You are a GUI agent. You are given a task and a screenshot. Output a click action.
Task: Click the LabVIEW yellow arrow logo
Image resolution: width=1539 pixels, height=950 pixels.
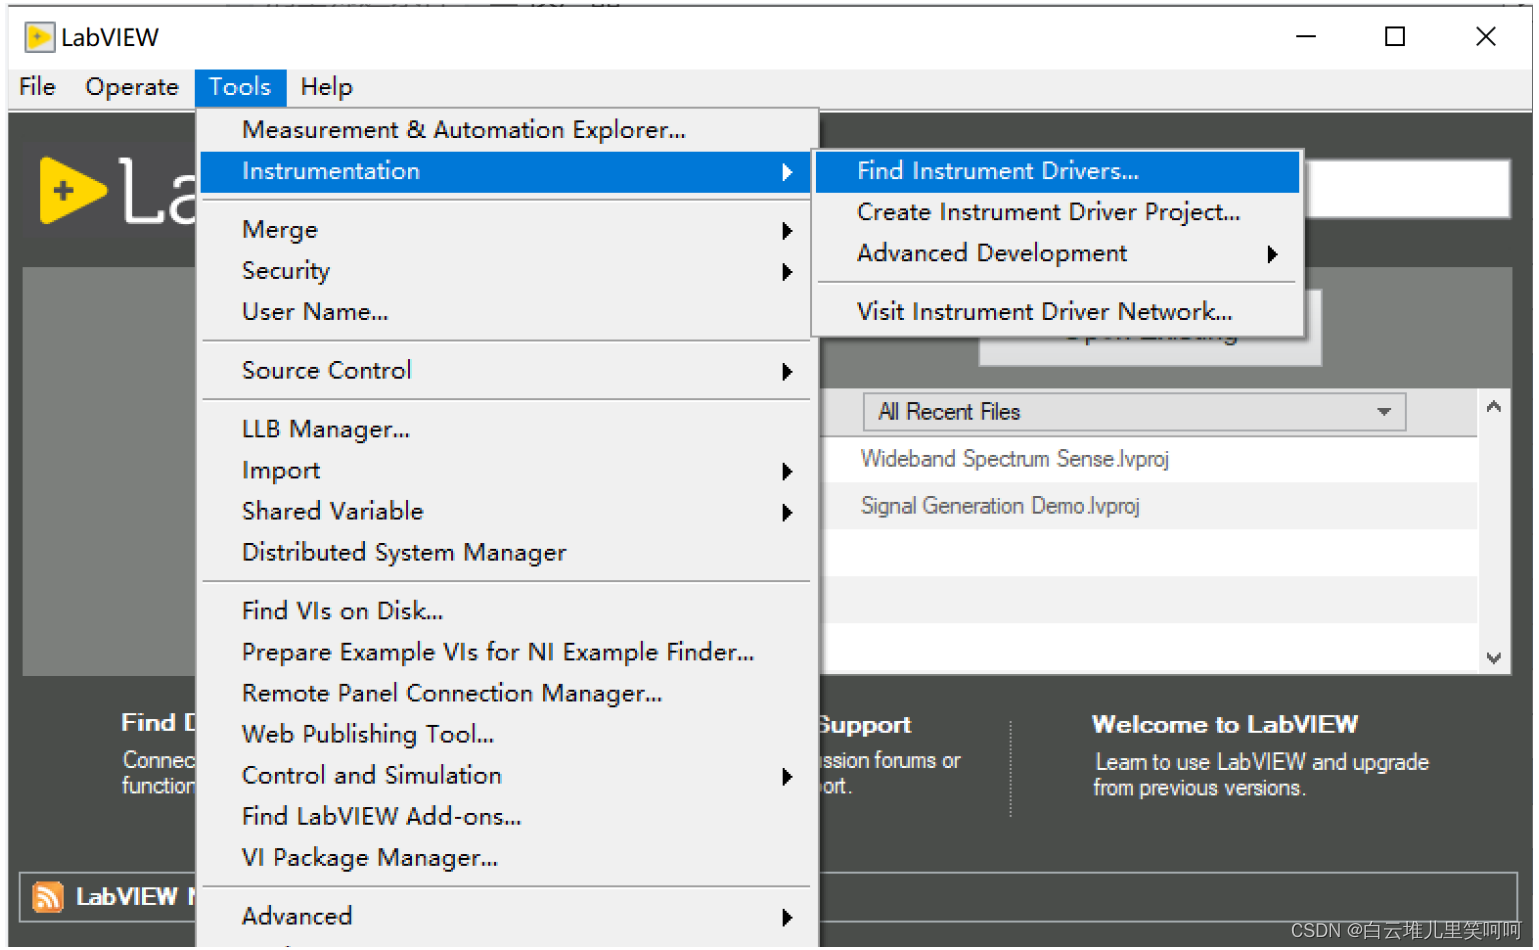(x=72, y=190)
